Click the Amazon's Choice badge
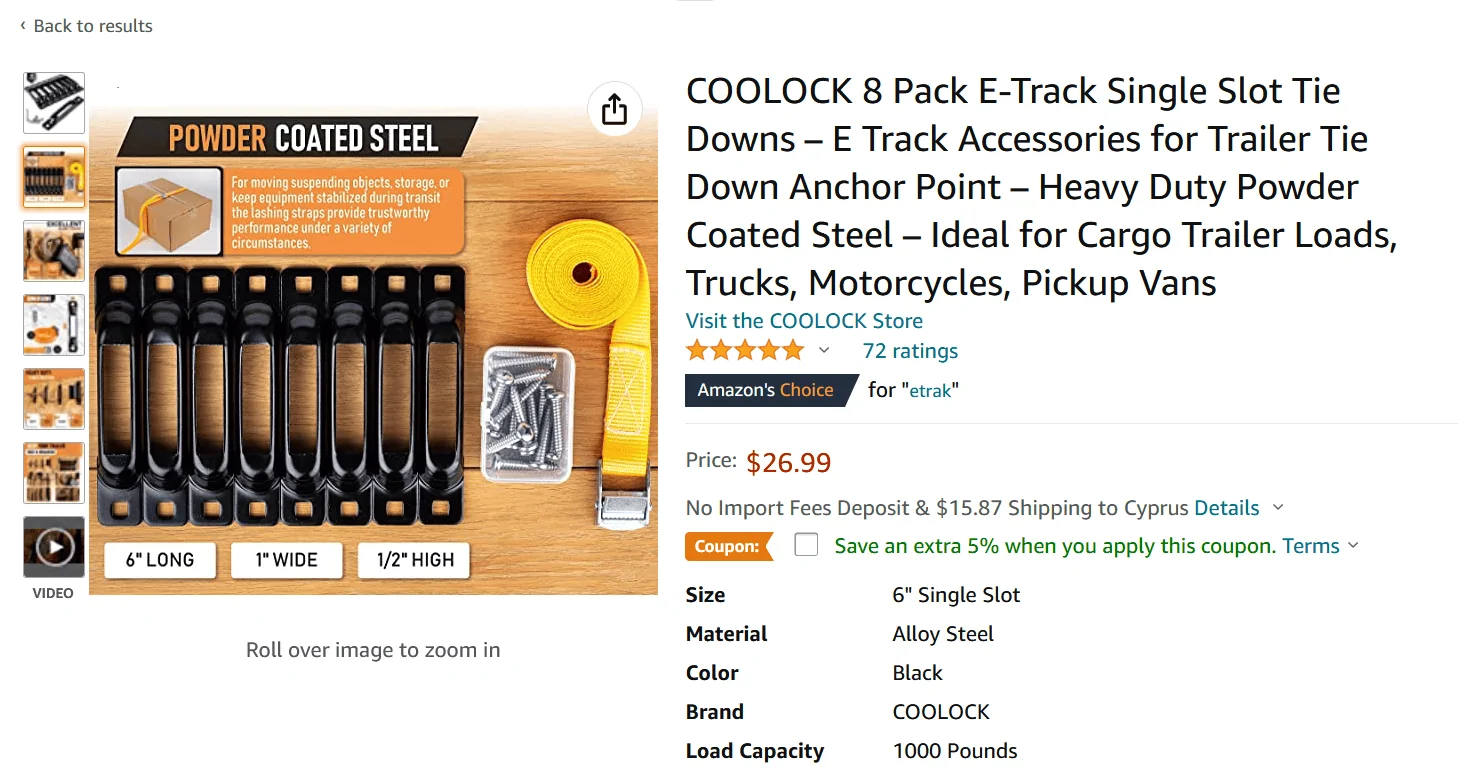The width and height of the screenshot is (1460, 775). pos(766,390)
